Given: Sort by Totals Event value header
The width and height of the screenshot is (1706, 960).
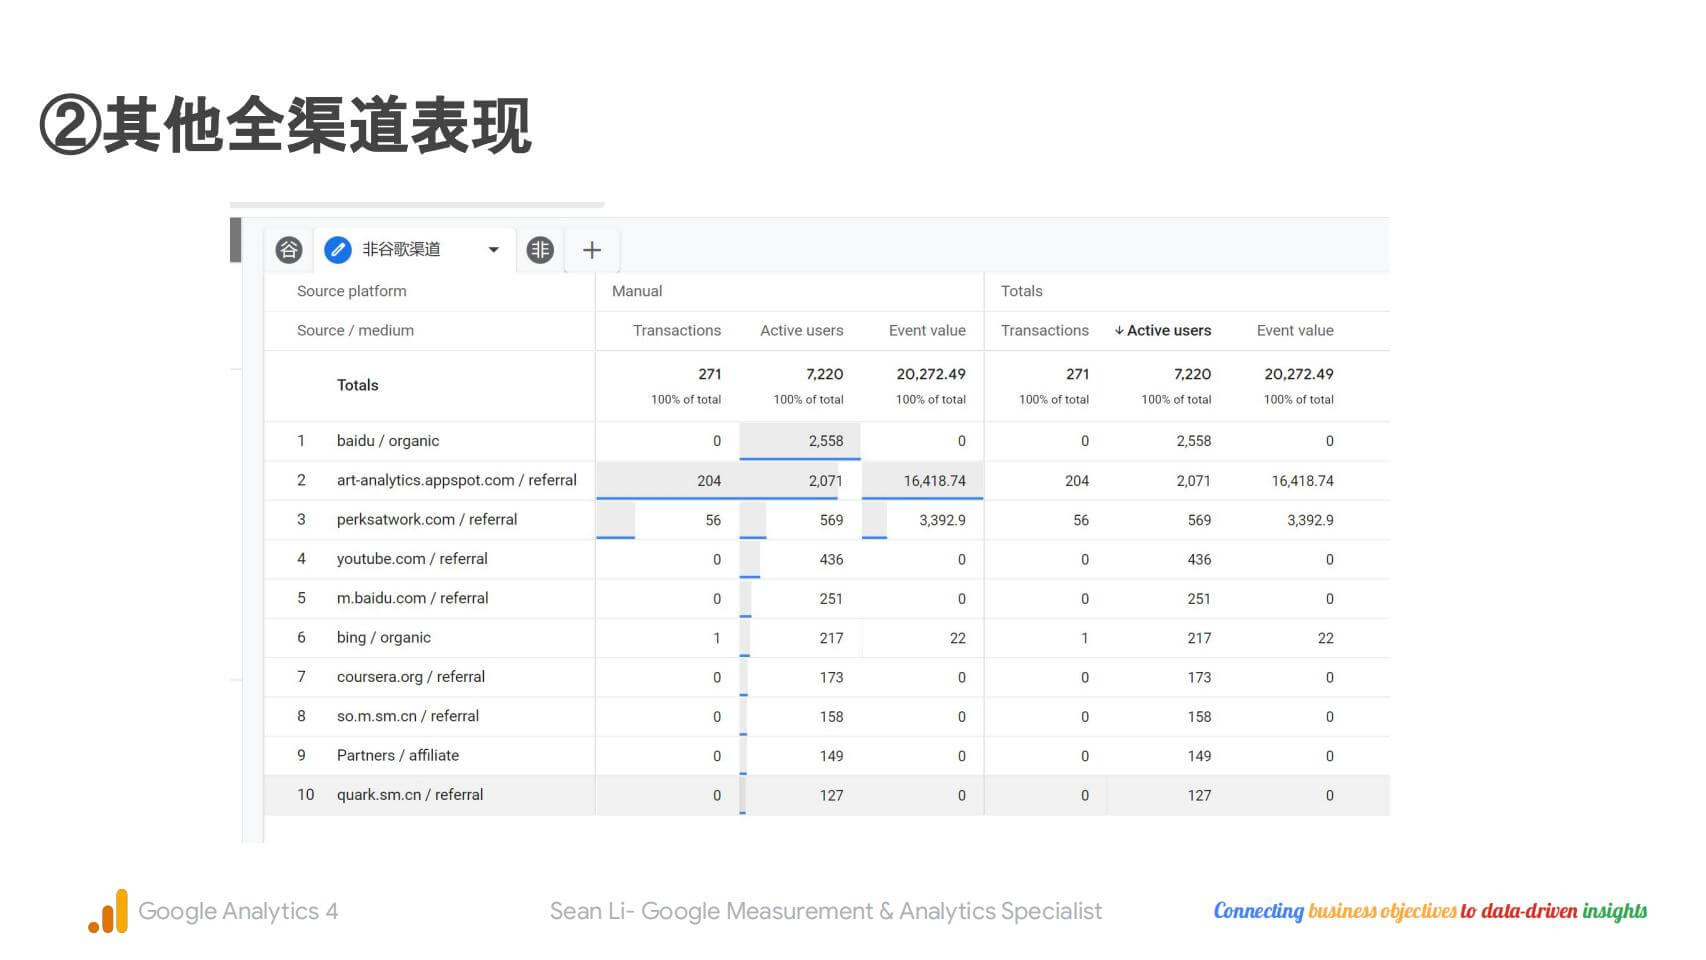Looking at the screenshot, I should (x=1294, y=331).
